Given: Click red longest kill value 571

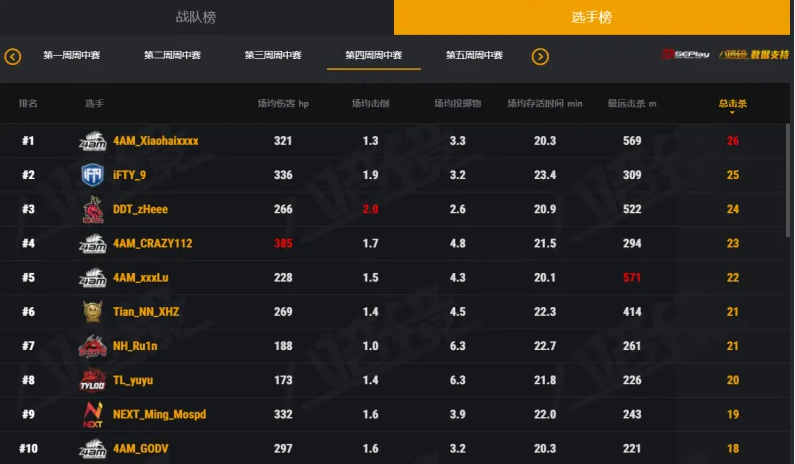Looking at the screenshot, I should [632, 278].
